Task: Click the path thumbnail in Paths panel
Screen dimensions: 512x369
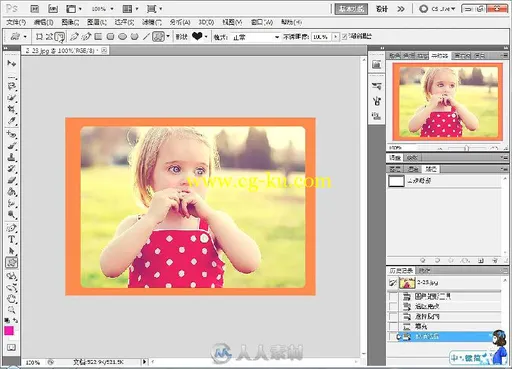Action: click(396, 181)
